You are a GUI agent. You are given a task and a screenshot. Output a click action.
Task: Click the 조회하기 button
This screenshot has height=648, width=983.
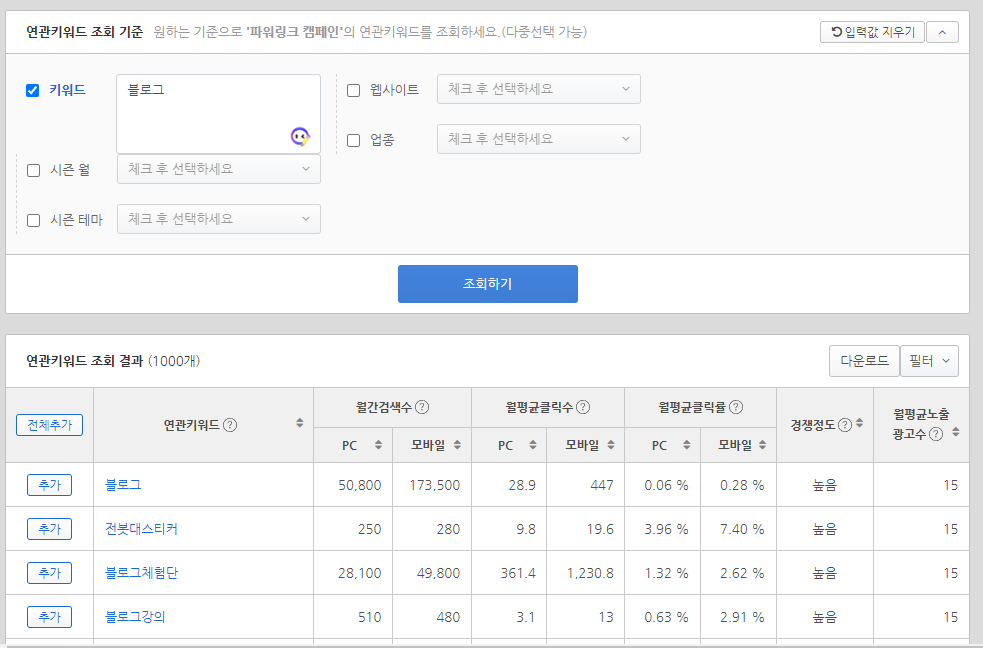(487, 283)
